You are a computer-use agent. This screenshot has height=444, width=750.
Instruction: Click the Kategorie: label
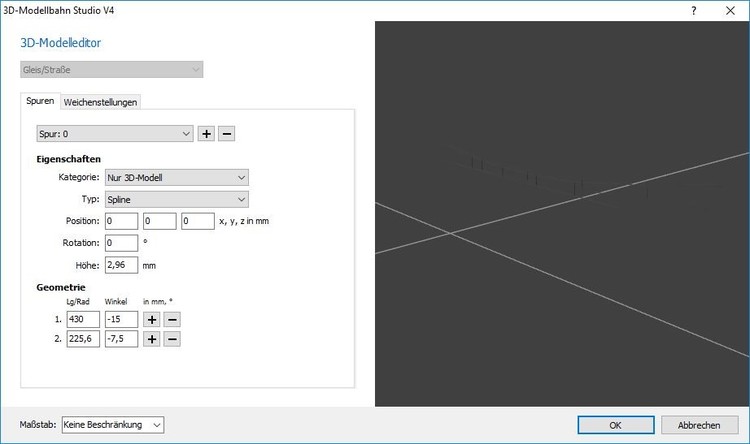[79, 177]
